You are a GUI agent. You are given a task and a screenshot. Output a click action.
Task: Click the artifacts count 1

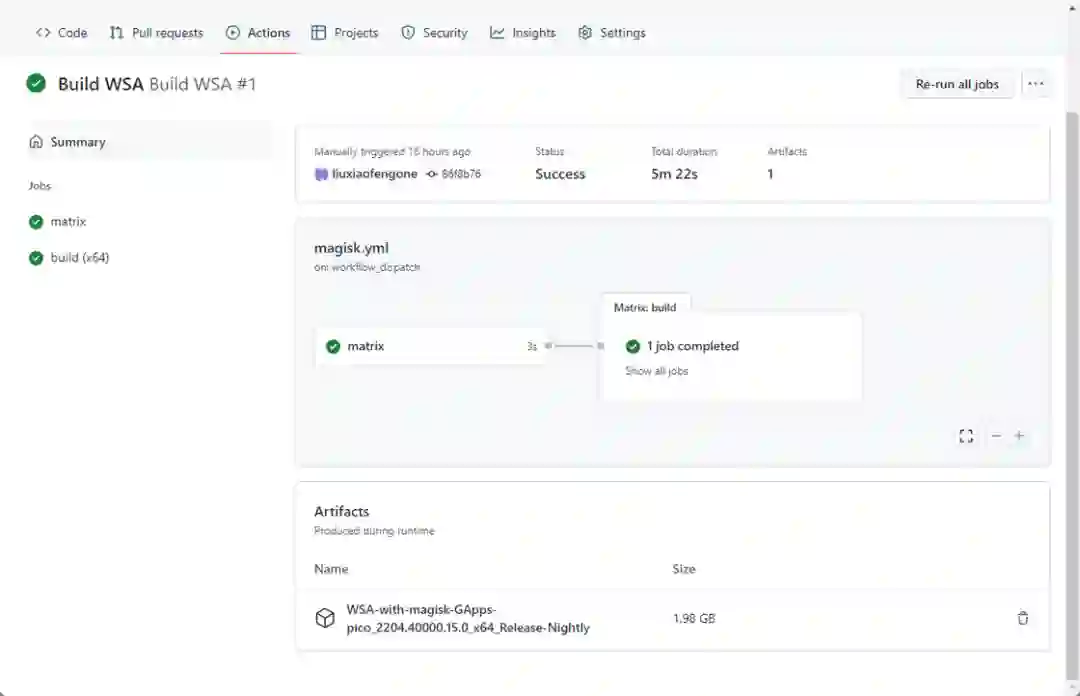click(770, 174)
